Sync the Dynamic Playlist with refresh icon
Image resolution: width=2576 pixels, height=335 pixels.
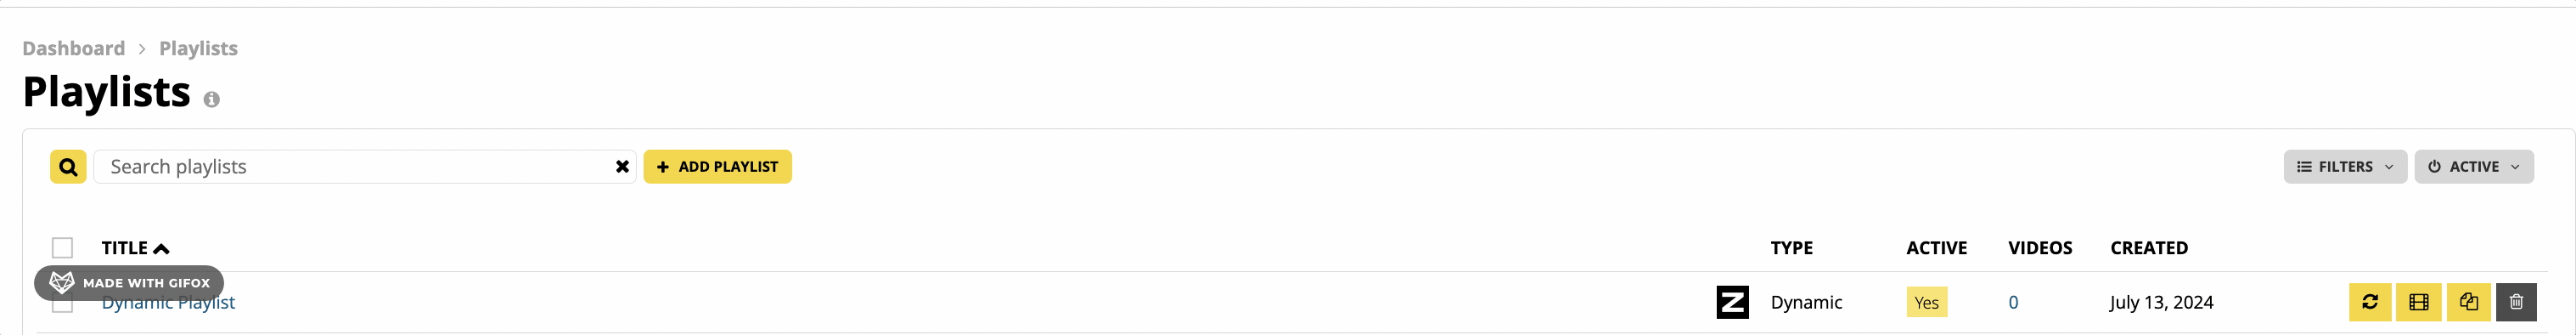pyautogui.click(x=2369, y=302)
